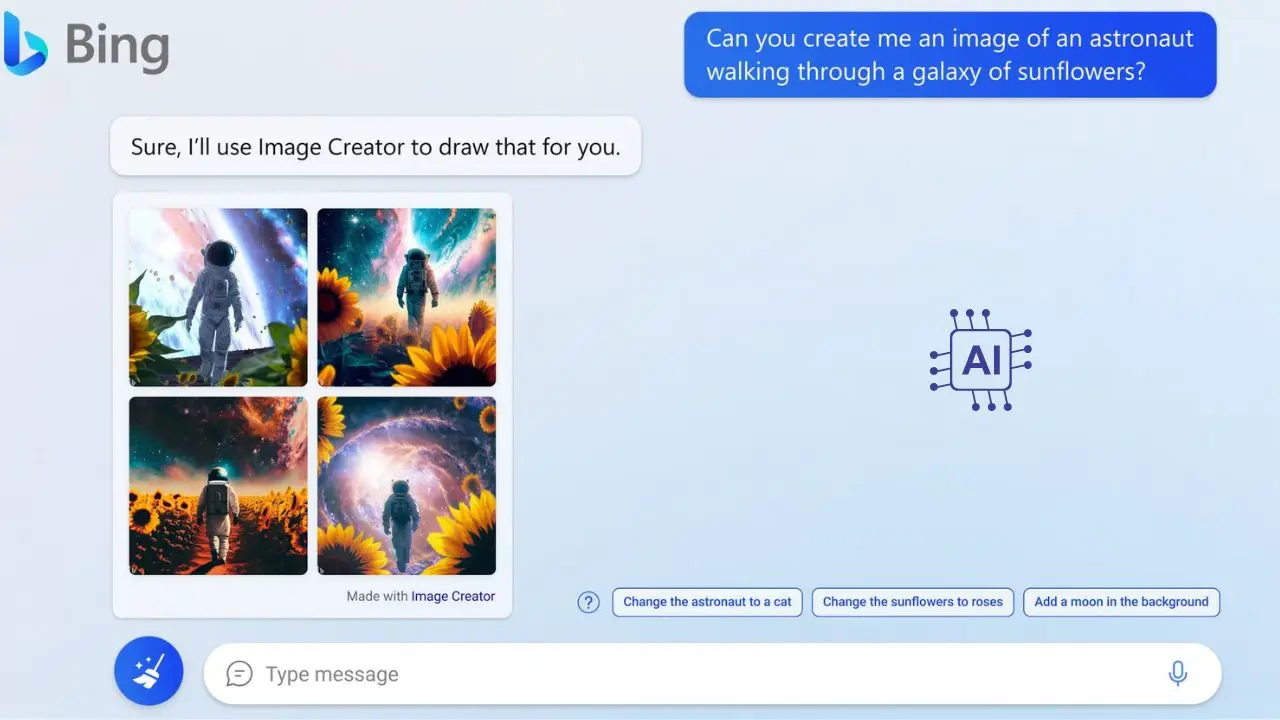Open the astronaut in spiral galaxy image
The height and width of the screenshot is (720, 1280).
click(x=407, y=486)
